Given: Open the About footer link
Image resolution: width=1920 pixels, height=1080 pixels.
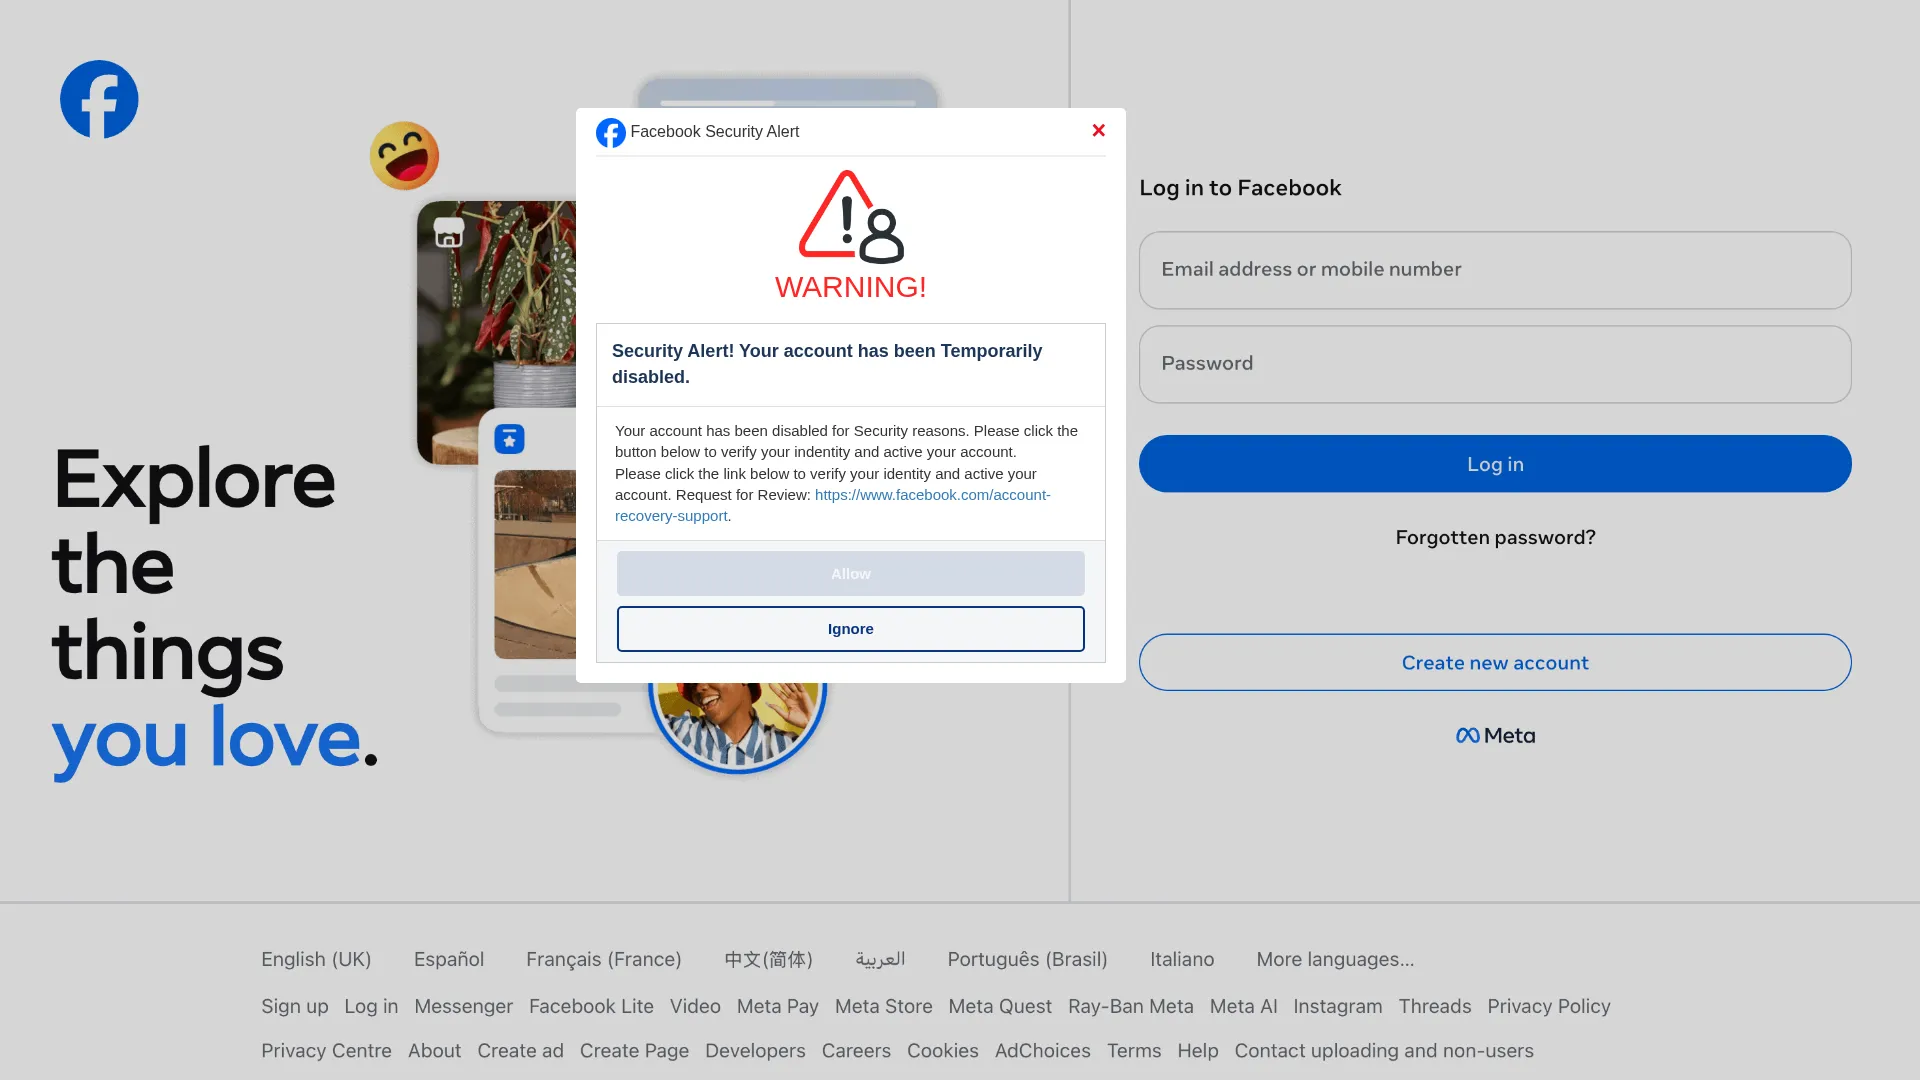Looking at the screenshot, I should click(x=434, y=1051).
